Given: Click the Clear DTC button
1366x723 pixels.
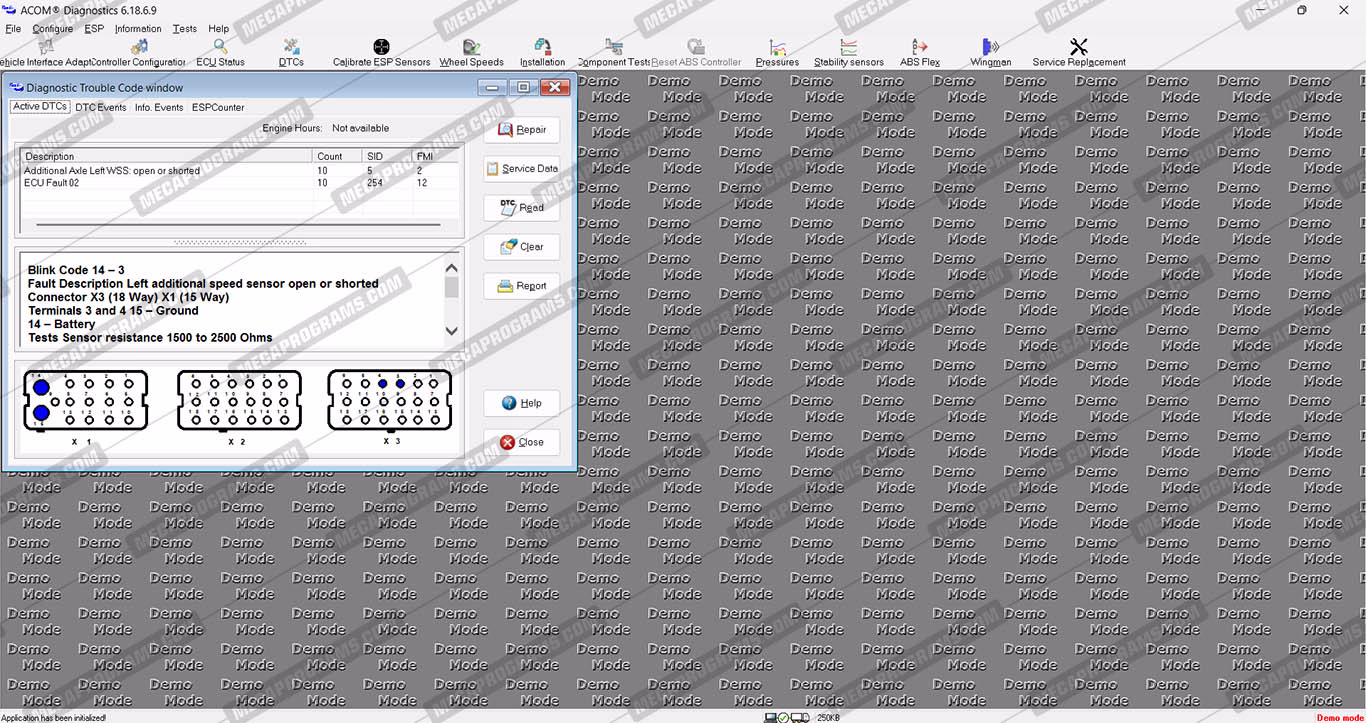Looking at the screenshot, I should (x=521, y=247).
